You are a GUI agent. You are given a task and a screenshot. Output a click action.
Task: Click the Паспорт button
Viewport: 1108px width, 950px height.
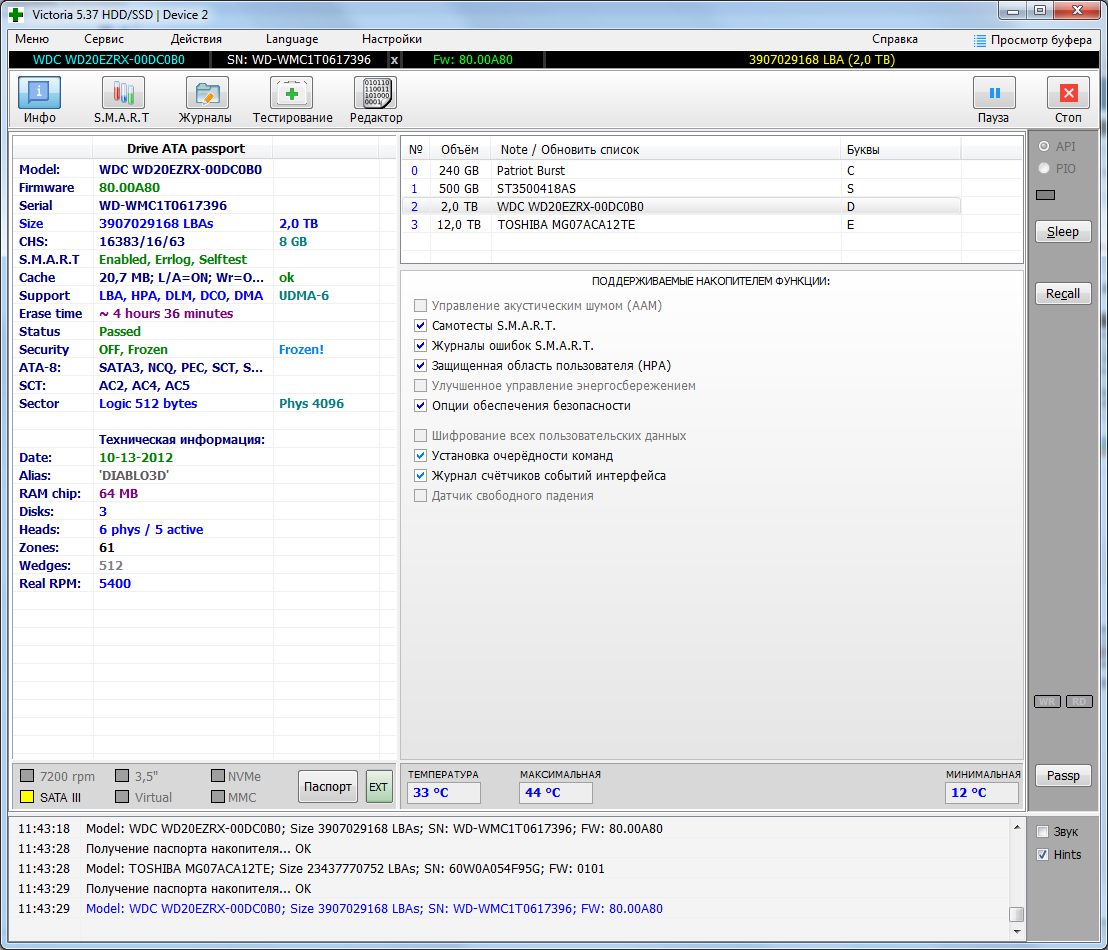pyautogui.click(x=327, y=787)
